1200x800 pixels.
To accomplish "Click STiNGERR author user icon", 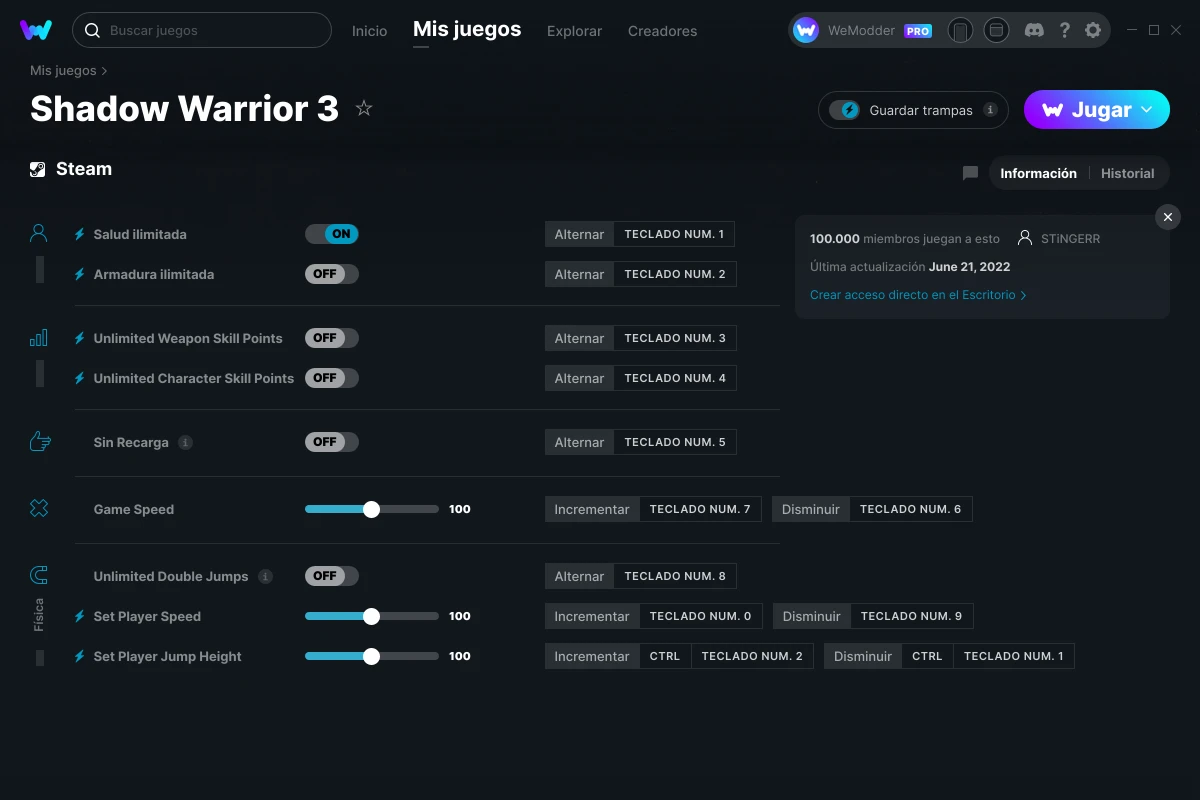I will (1024, 238).
